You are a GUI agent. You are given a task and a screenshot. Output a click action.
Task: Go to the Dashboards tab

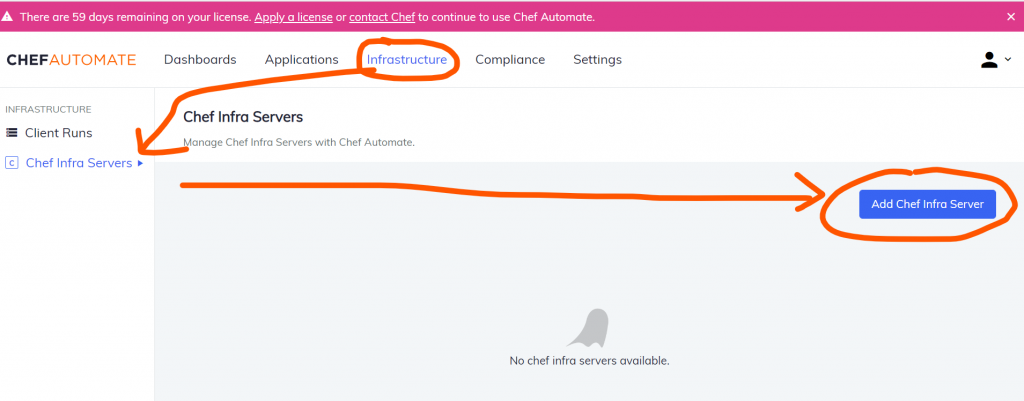200,60
